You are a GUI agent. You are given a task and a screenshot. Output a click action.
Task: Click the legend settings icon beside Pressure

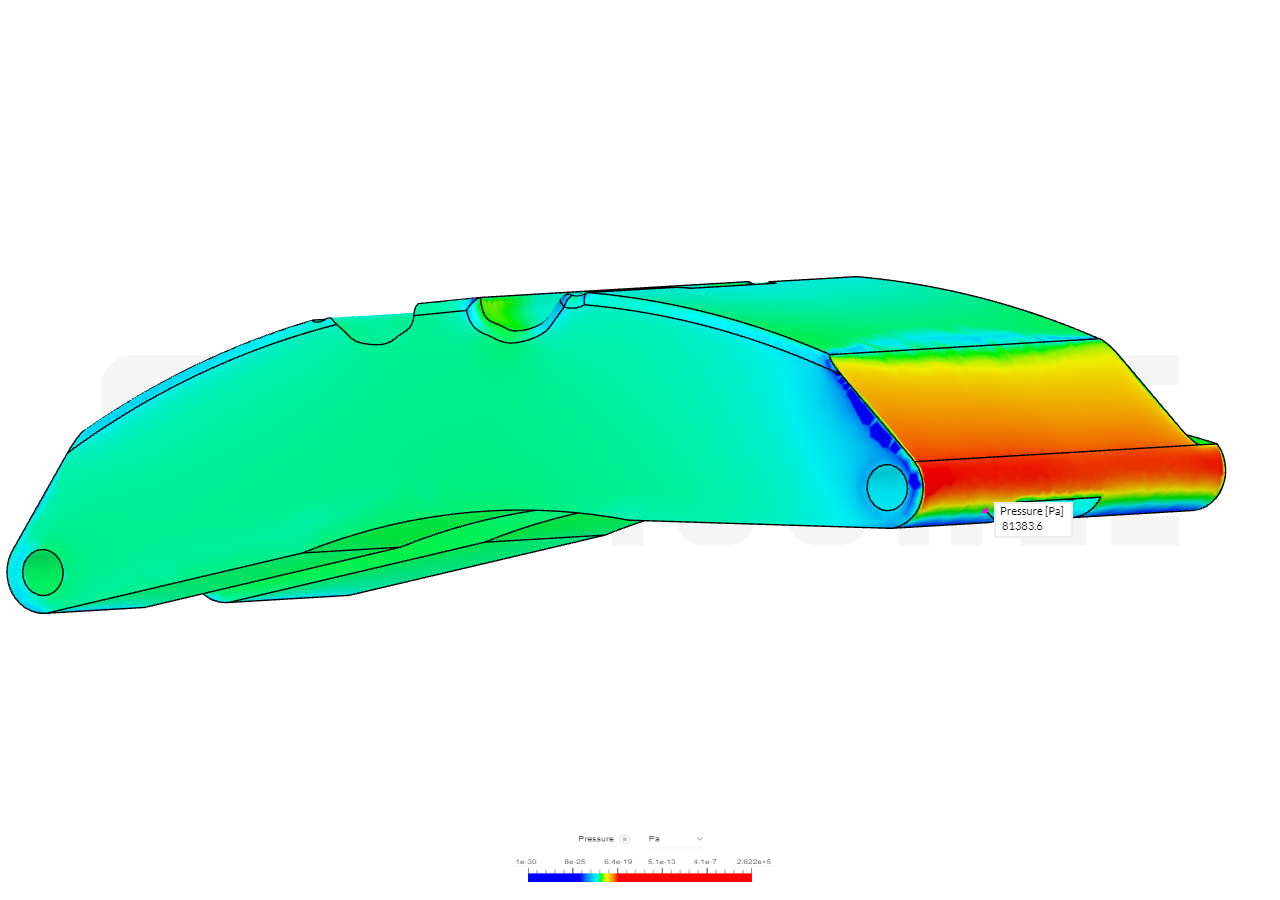tap(625, 839)
